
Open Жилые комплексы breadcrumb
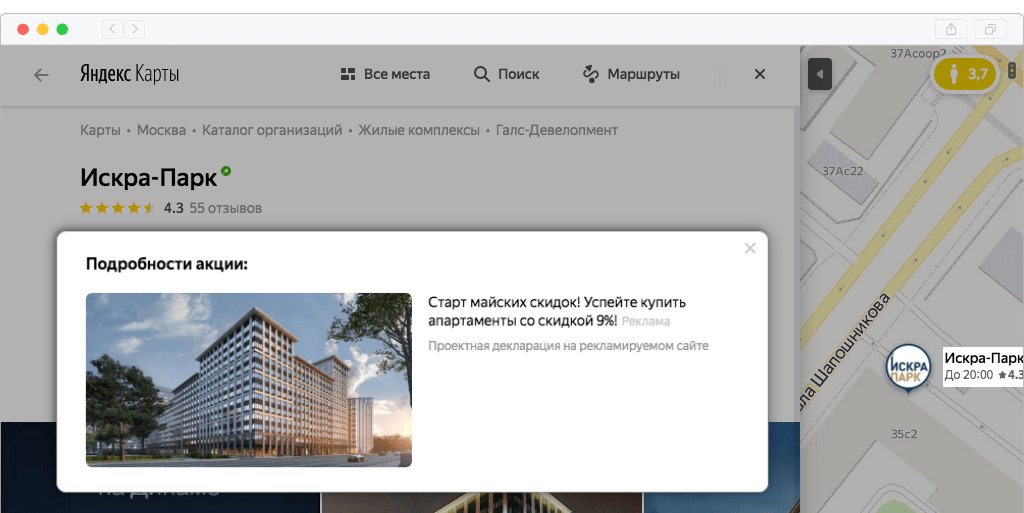click(419, 130)
